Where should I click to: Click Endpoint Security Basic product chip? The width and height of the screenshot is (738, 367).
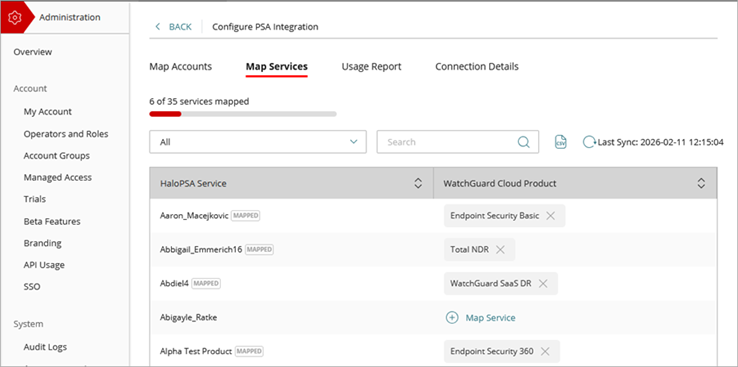point(505,216)
